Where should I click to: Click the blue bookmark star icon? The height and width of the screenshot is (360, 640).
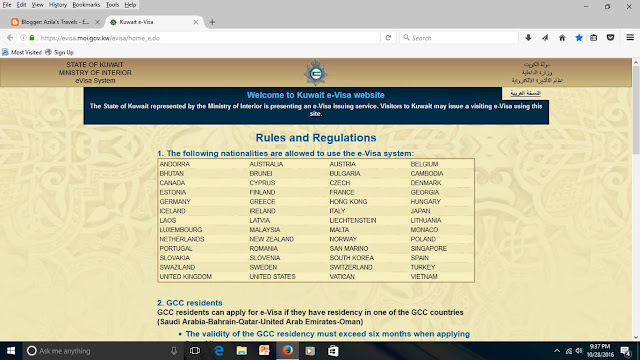tap(579, 38)
